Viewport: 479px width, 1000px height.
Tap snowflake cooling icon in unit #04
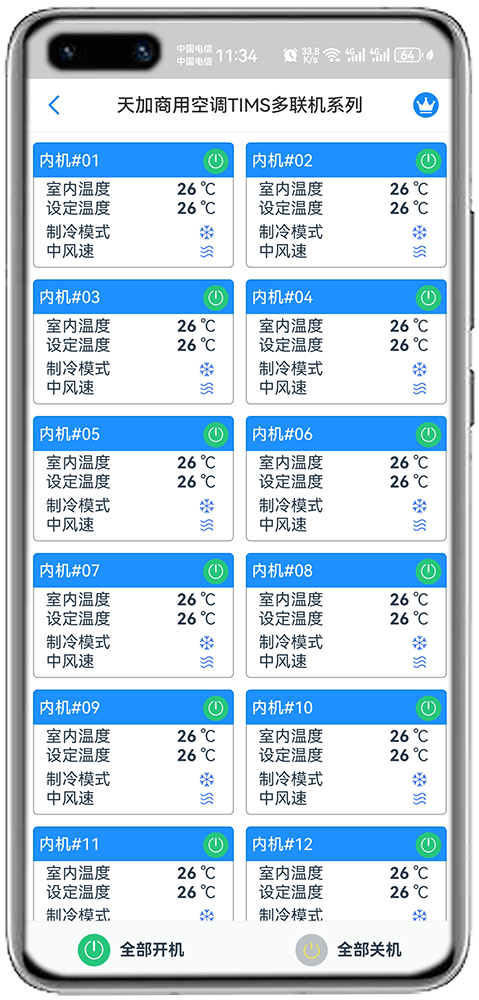click(419, 369)
